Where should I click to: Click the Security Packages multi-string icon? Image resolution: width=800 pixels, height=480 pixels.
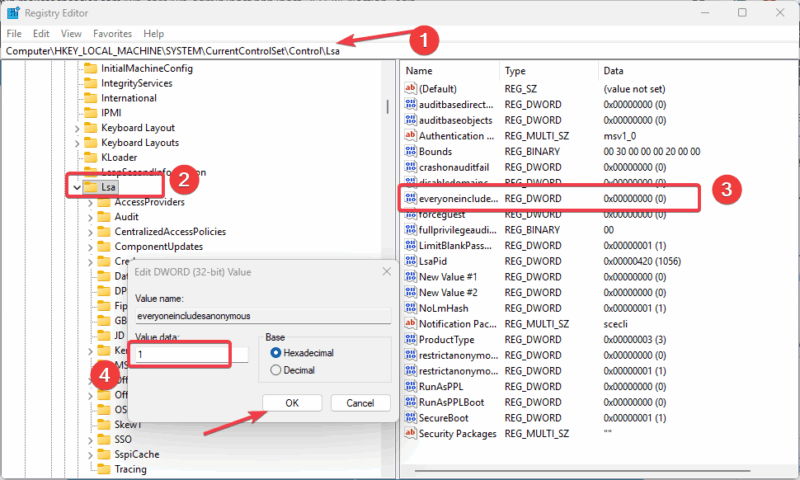click(411, 433)
